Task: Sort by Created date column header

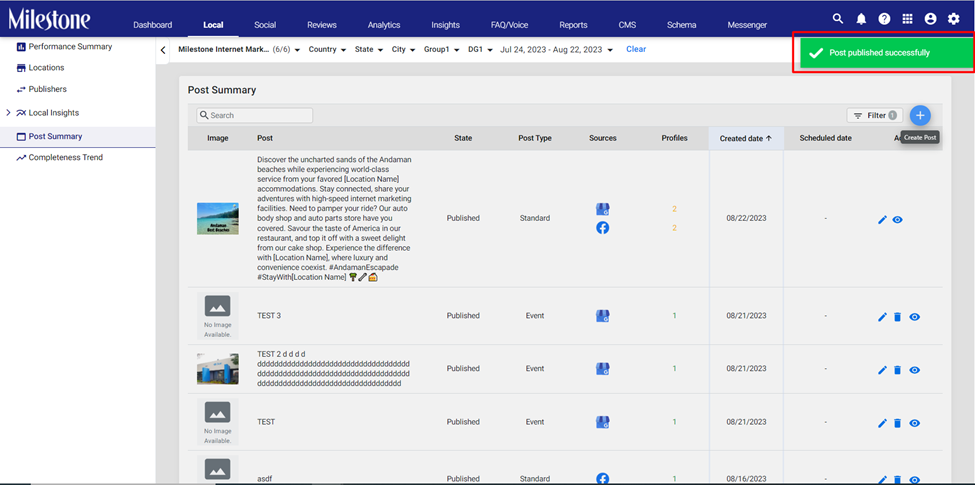Action: click(746, 139)
